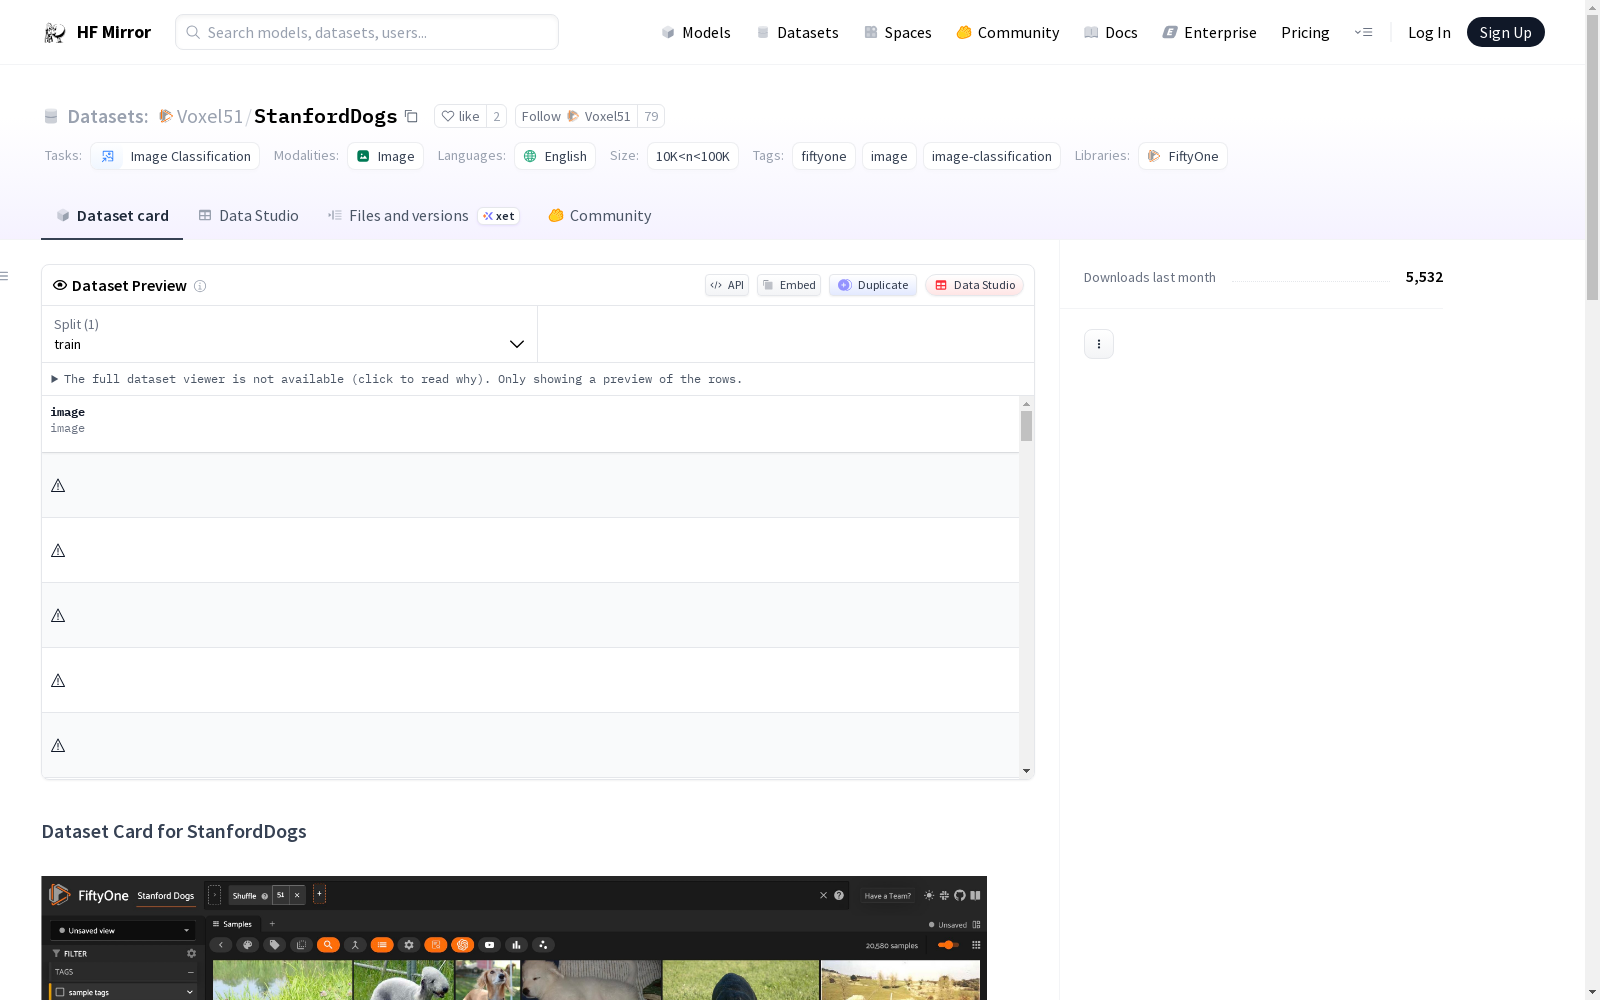The height and width of the screenshot is (1000, 1600).
Task: Click the 5,532 downloads value
Action: (1424, 277)
